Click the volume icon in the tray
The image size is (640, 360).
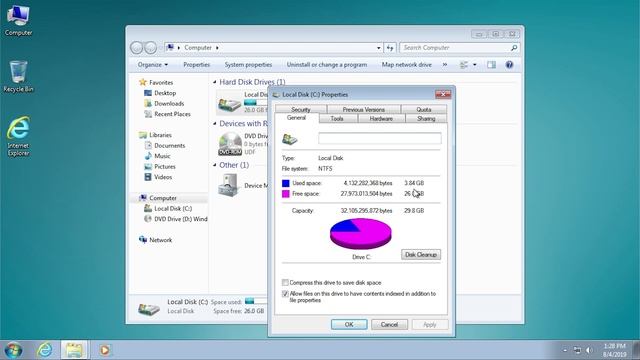click(x=589, y=350)
